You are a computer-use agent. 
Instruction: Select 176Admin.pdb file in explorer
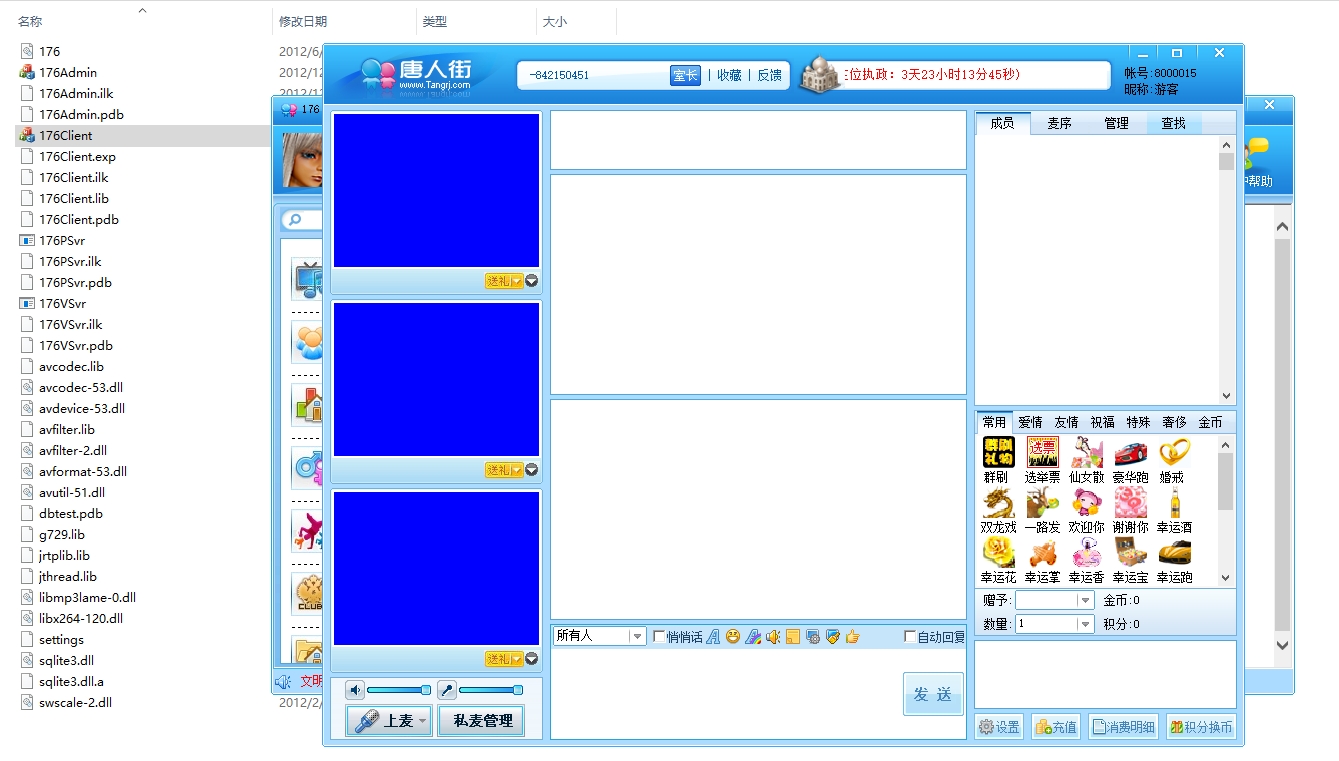81,114
